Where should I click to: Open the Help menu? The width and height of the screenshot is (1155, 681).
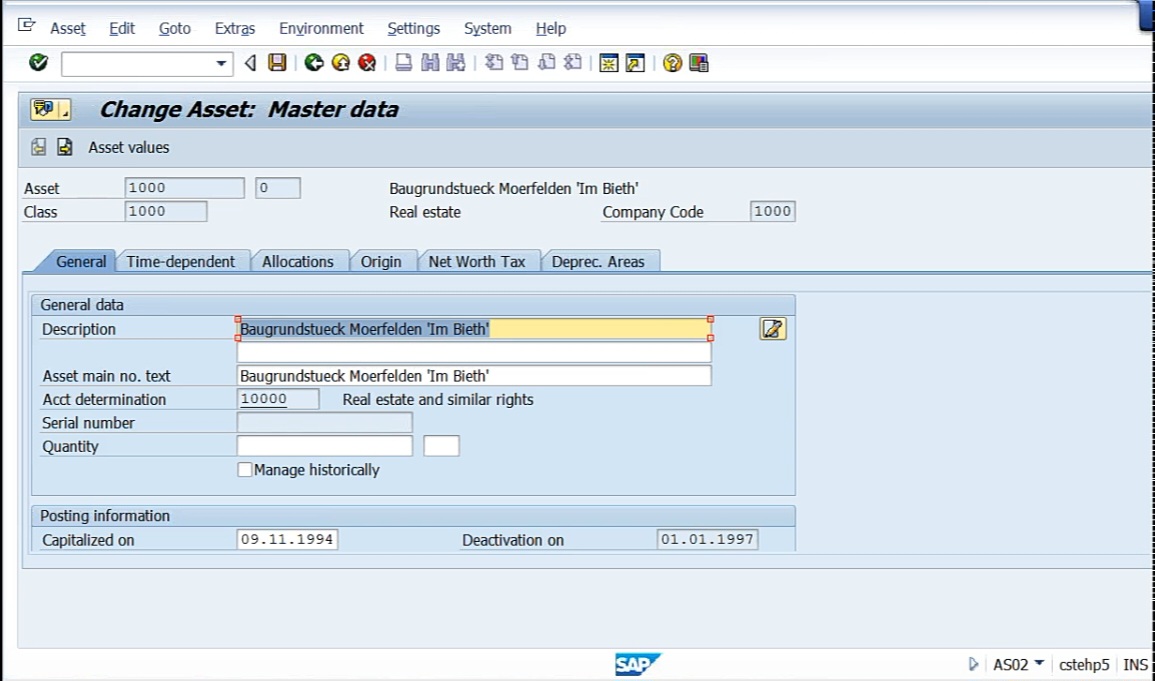[x=550, y=29]
